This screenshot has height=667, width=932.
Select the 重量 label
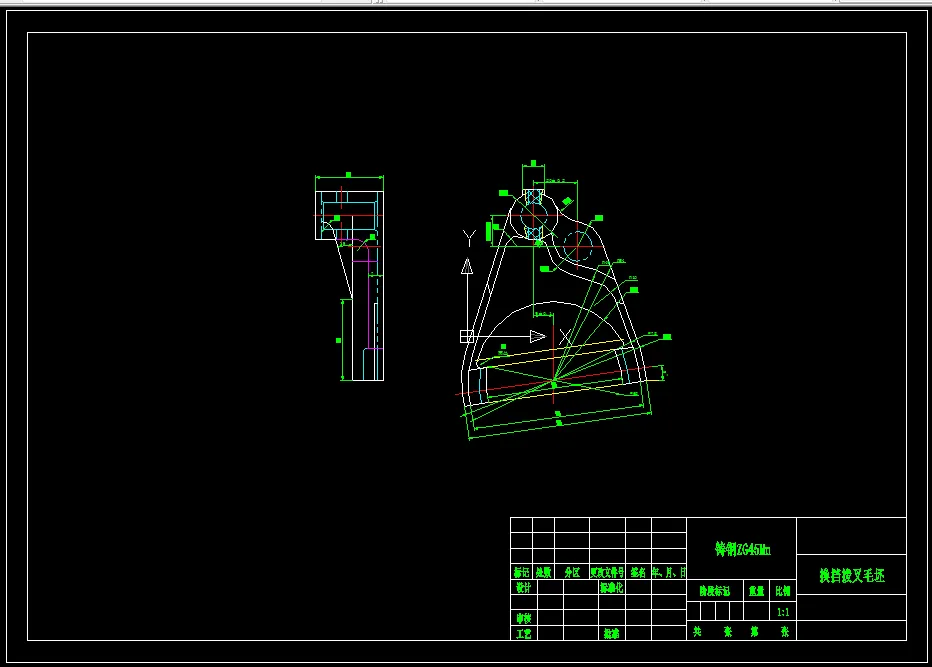click(756, 591)
